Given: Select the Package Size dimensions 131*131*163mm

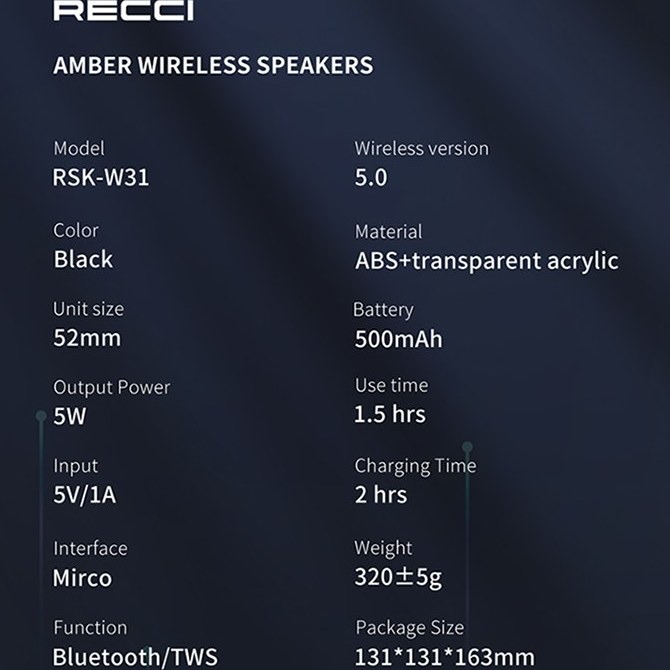Looking at the screenshot, I should click(x=445, y=658).
